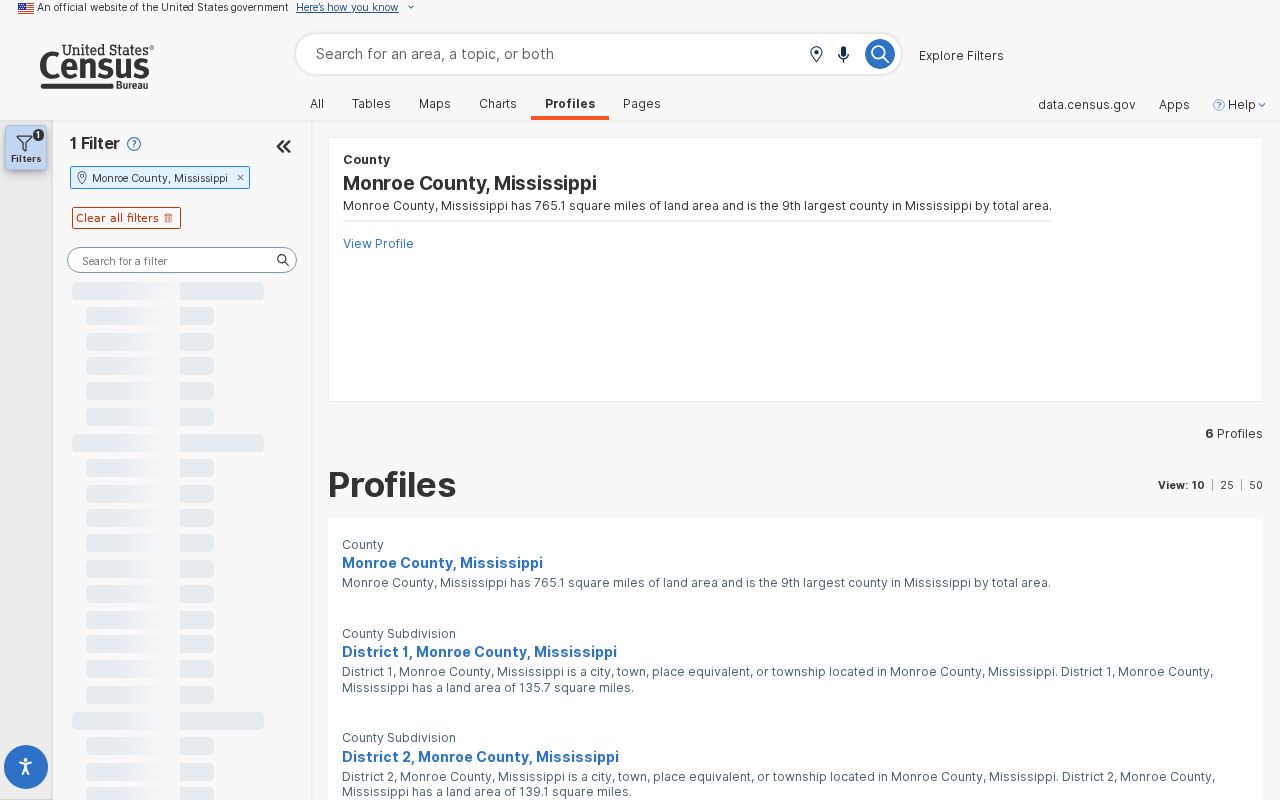The height and width of the screenshot is (800, 1280).
Task: Open Monroe County, Mississippi profile result link
Action: point(442,563)
